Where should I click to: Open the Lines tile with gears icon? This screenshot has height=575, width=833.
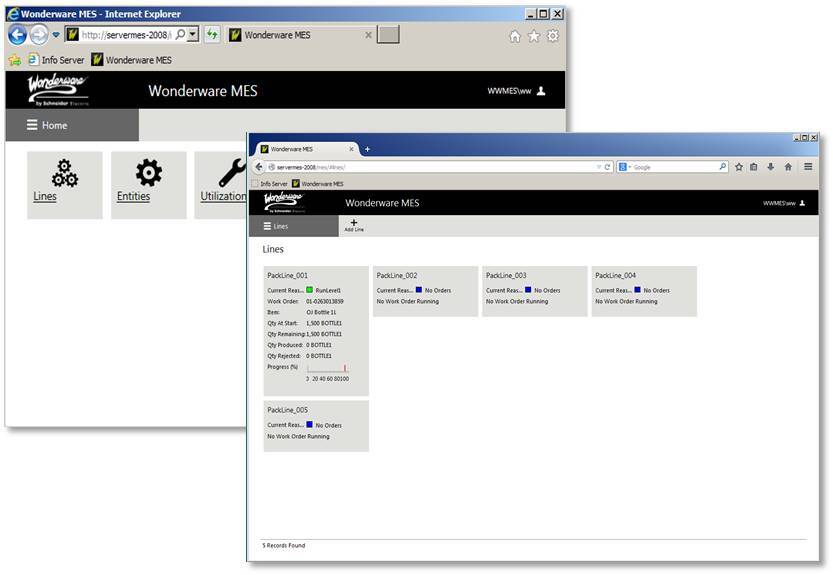coord(65,185)
